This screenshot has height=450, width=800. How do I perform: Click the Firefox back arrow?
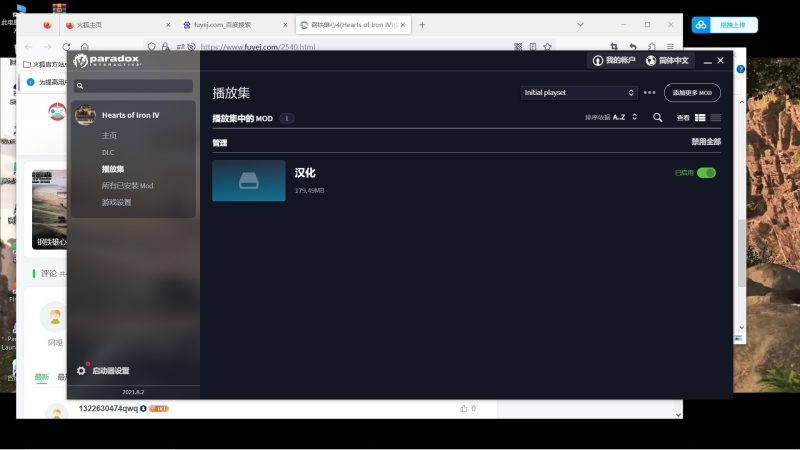pyautogui.click(x=29, y=47)
